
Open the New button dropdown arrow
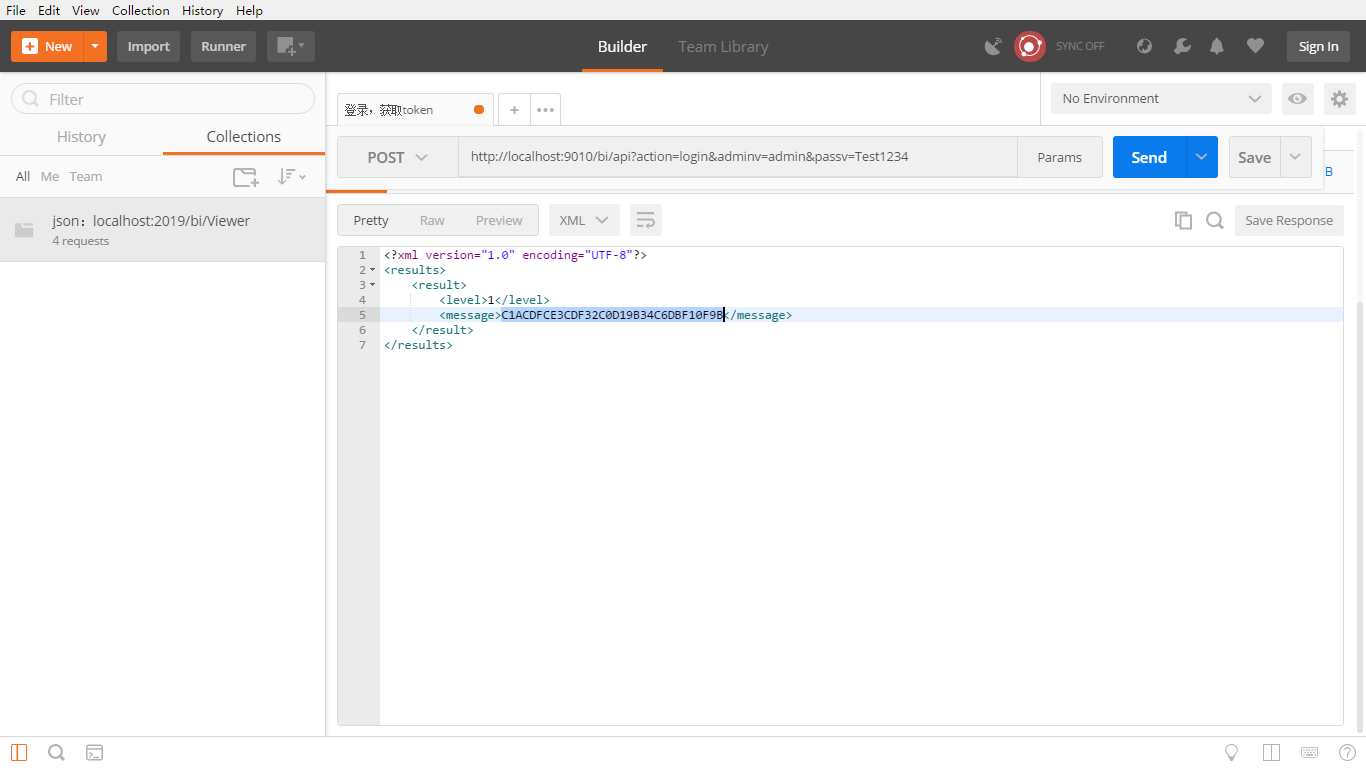point(95,46)
